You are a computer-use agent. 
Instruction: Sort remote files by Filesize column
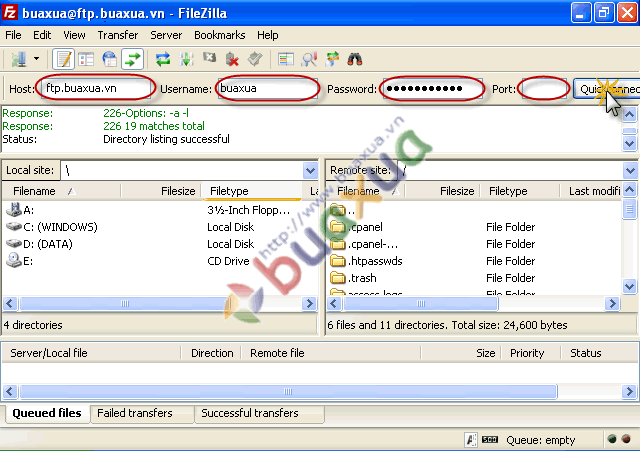point(442,191)
